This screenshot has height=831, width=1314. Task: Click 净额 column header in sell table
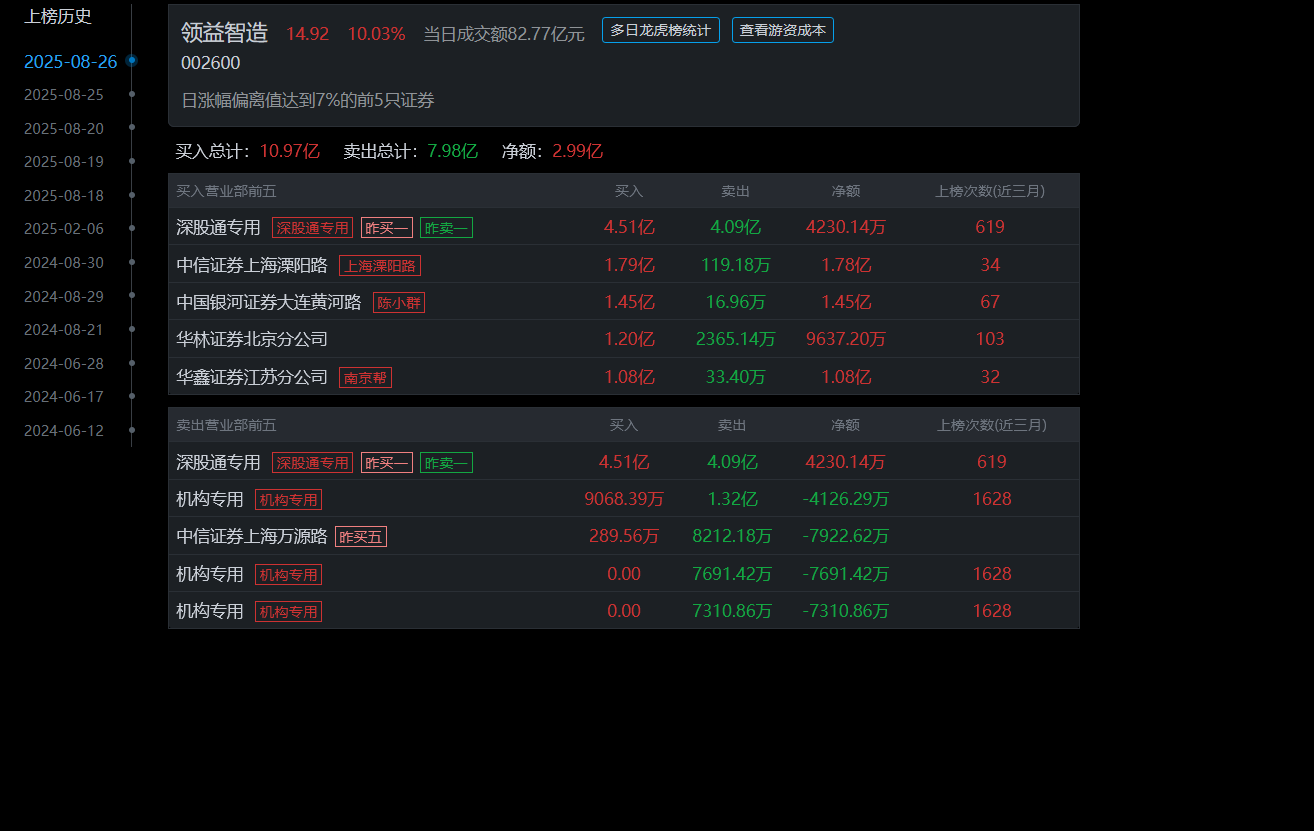(x=845, y=425)
